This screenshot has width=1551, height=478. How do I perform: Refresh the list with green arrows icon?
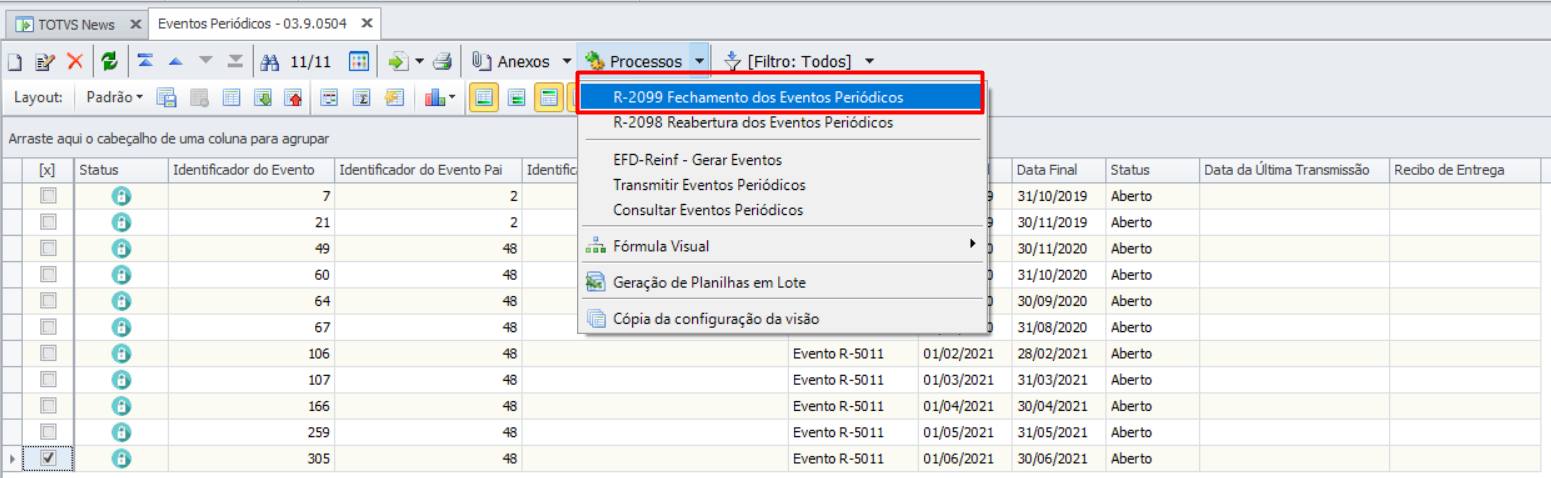110,62
